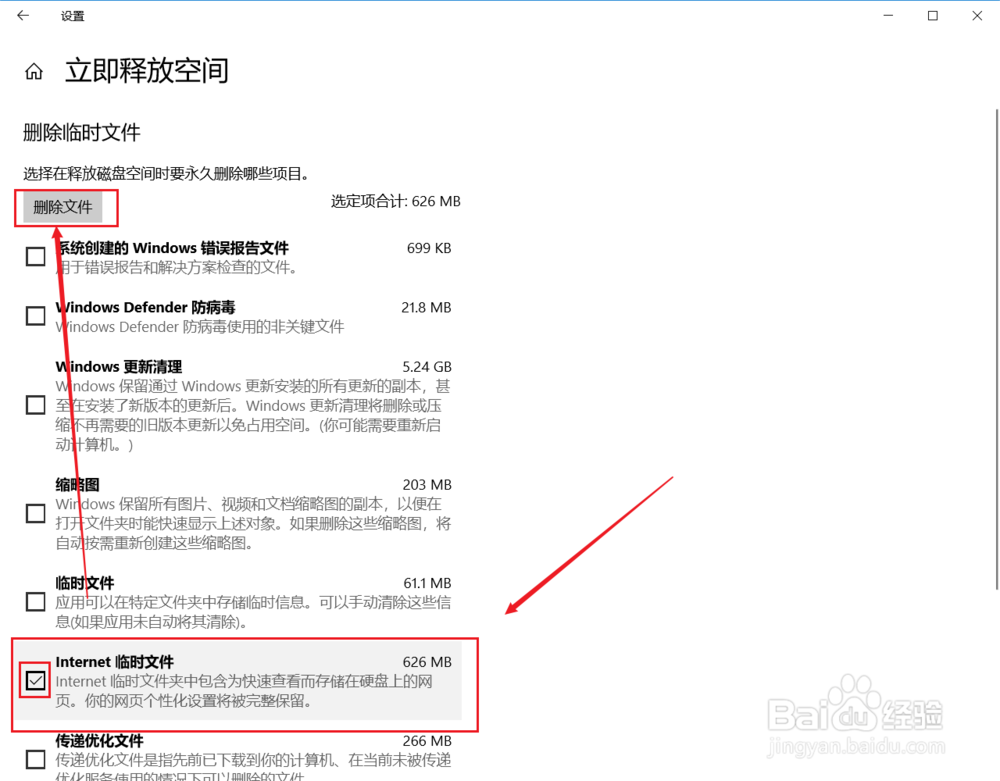Select the 临时文件 checkbox
This screenshot has width=1000, height=781.
(36, 601)
